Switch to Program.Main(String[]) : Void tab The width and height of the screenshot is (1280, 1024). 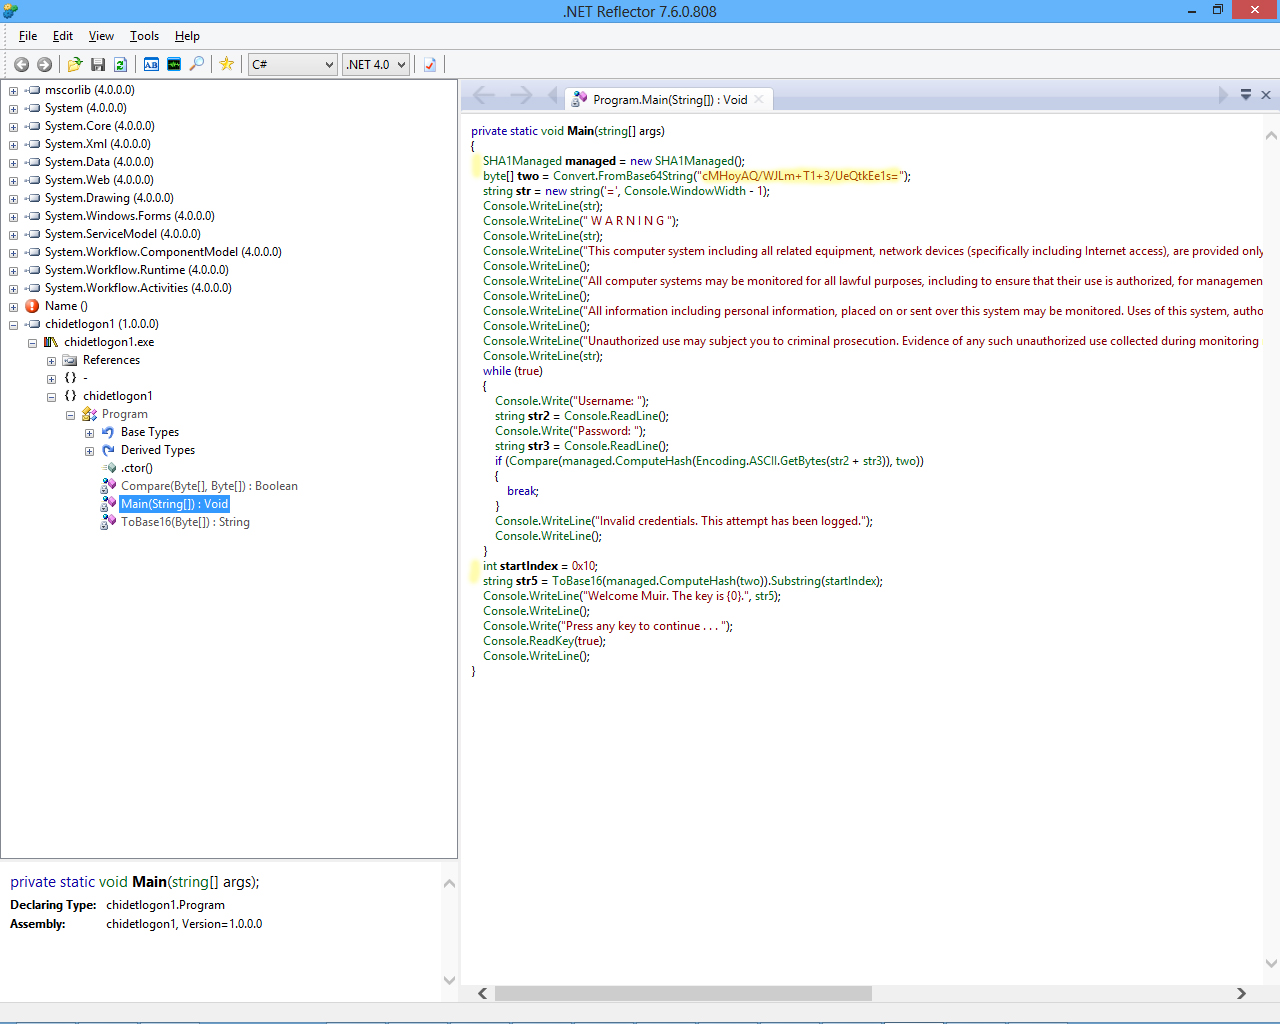pyautogui.click(x=670, y=100)
